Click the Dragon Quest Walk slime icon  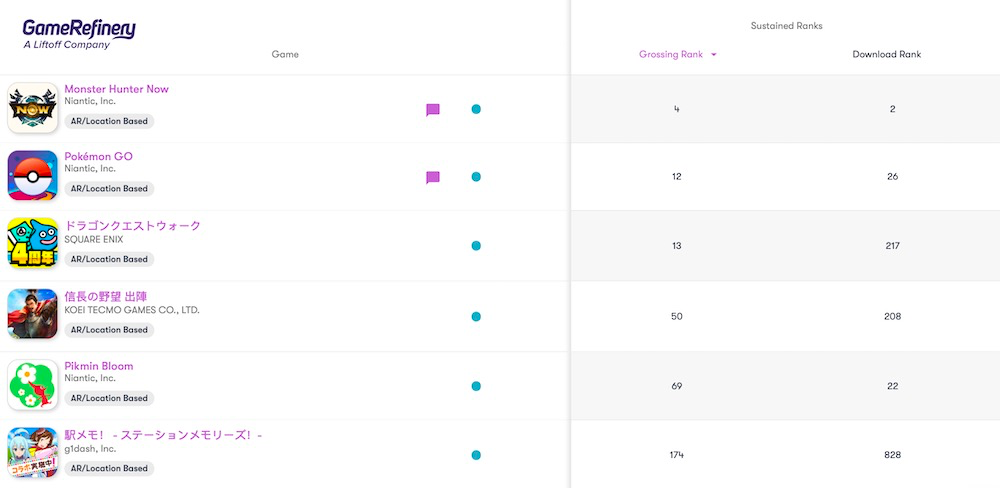(32, 244)
